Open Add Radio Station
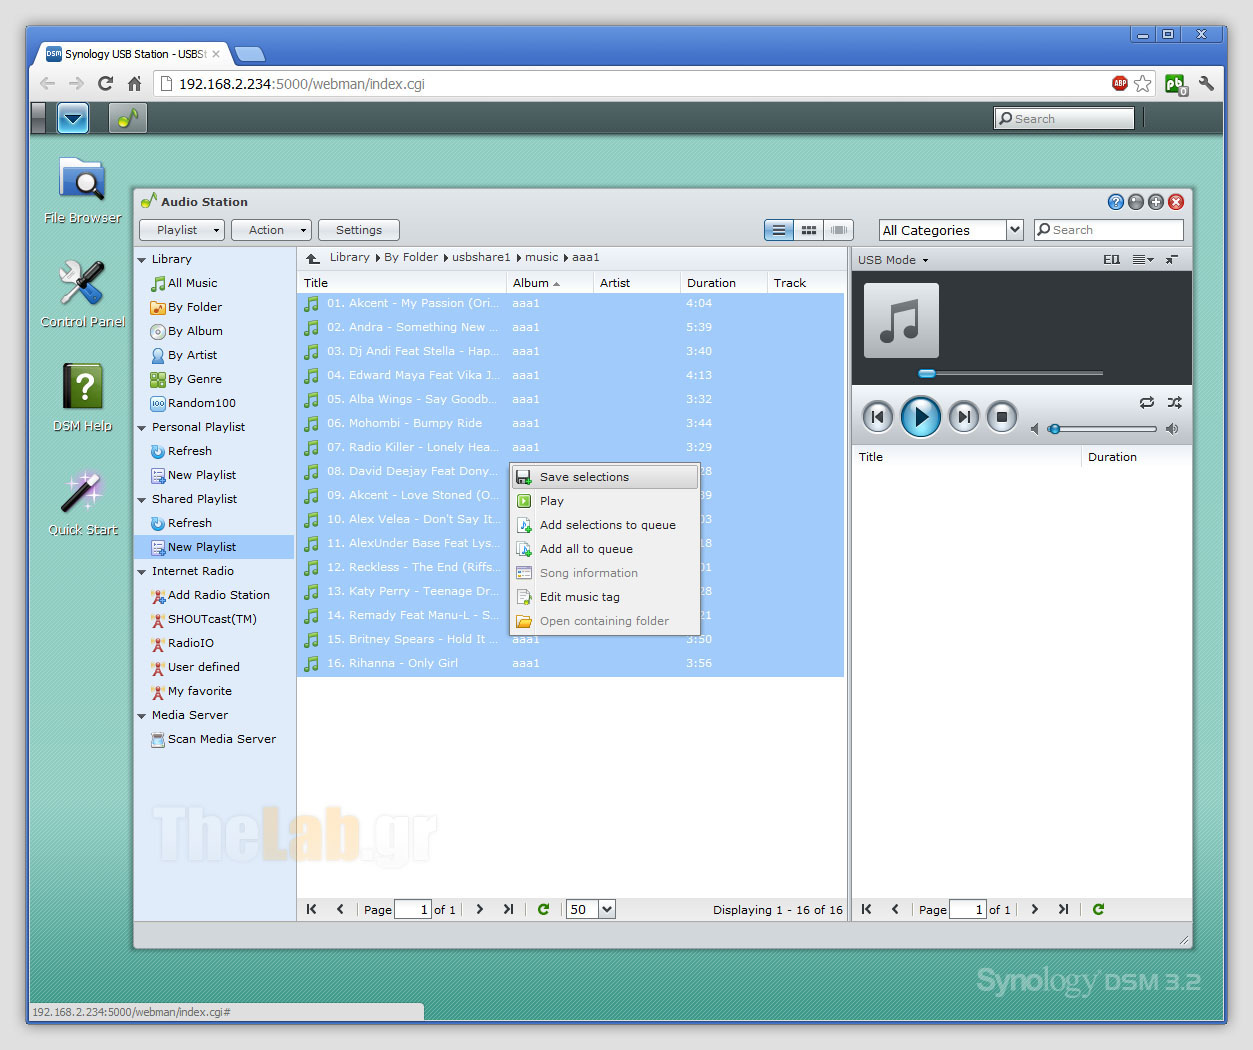Image resolution: width=1253 pixels, height=1050 pixels. point(218,595)
